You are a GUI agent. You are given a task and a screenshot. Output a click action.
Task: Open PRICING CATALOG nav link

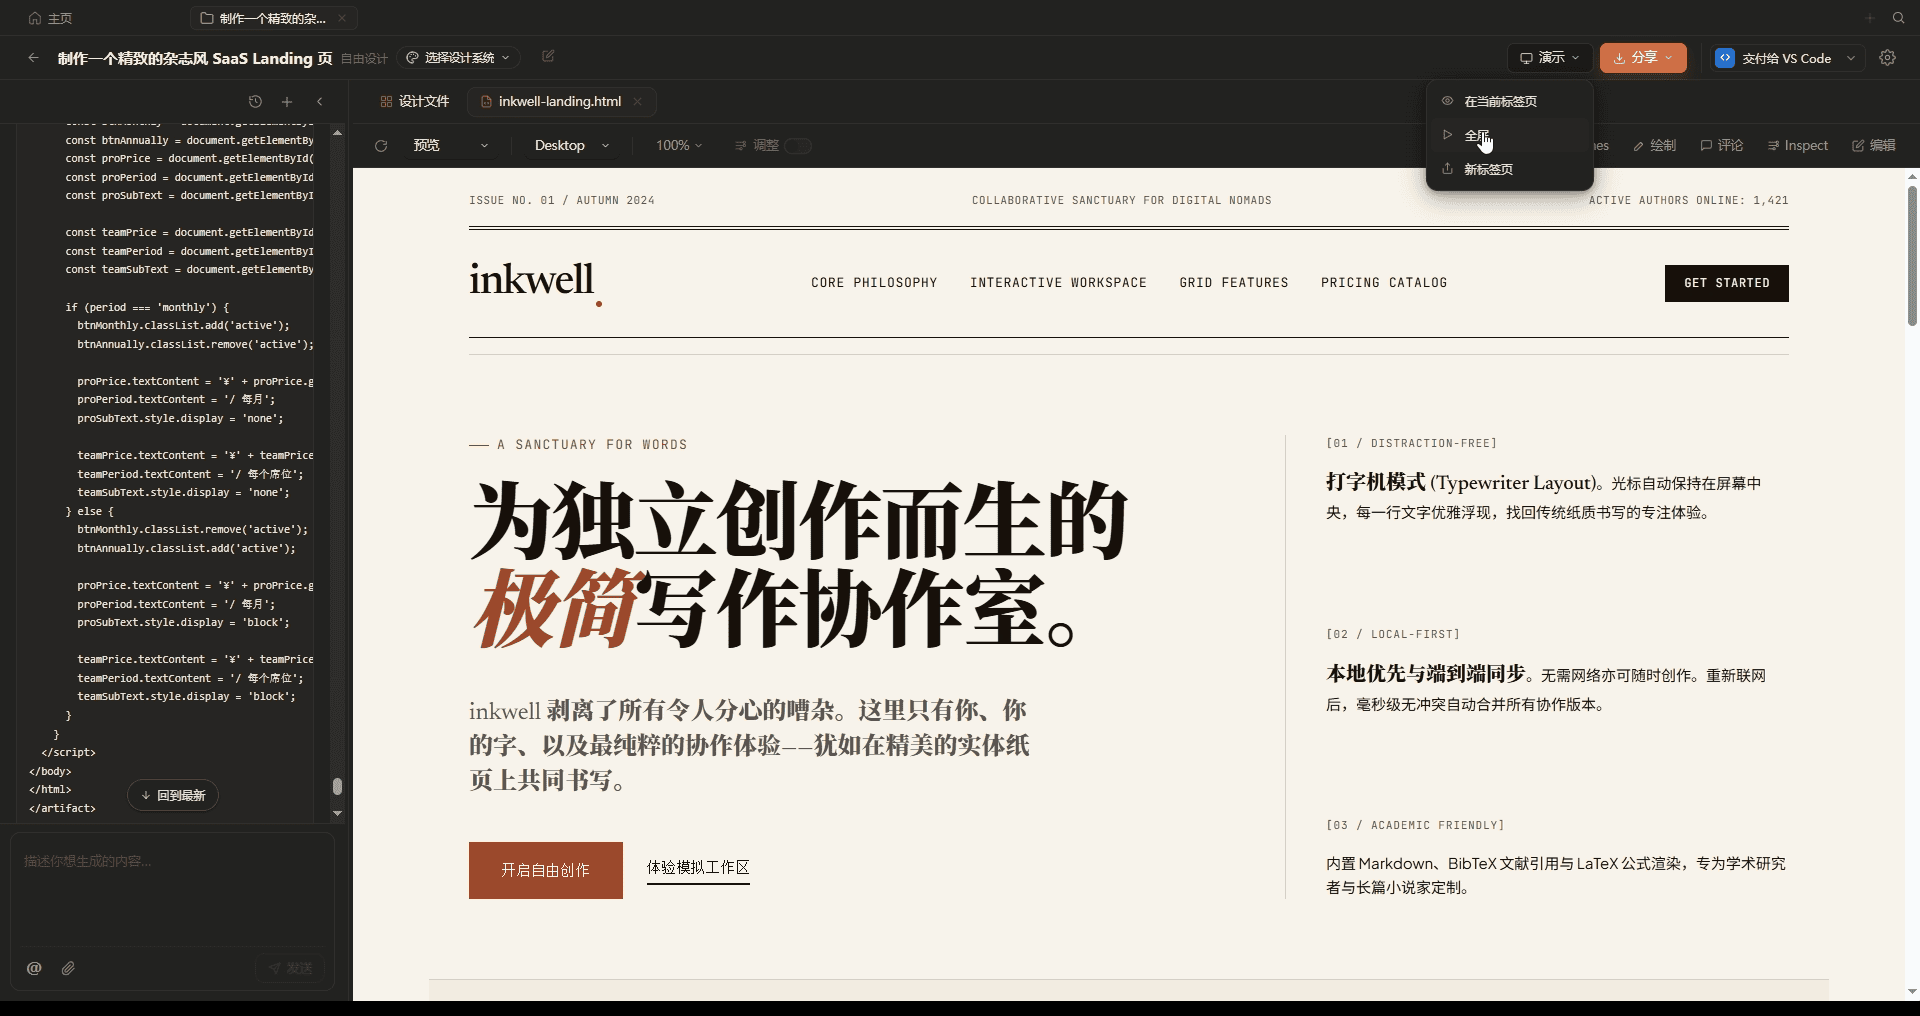[1384, 283]
